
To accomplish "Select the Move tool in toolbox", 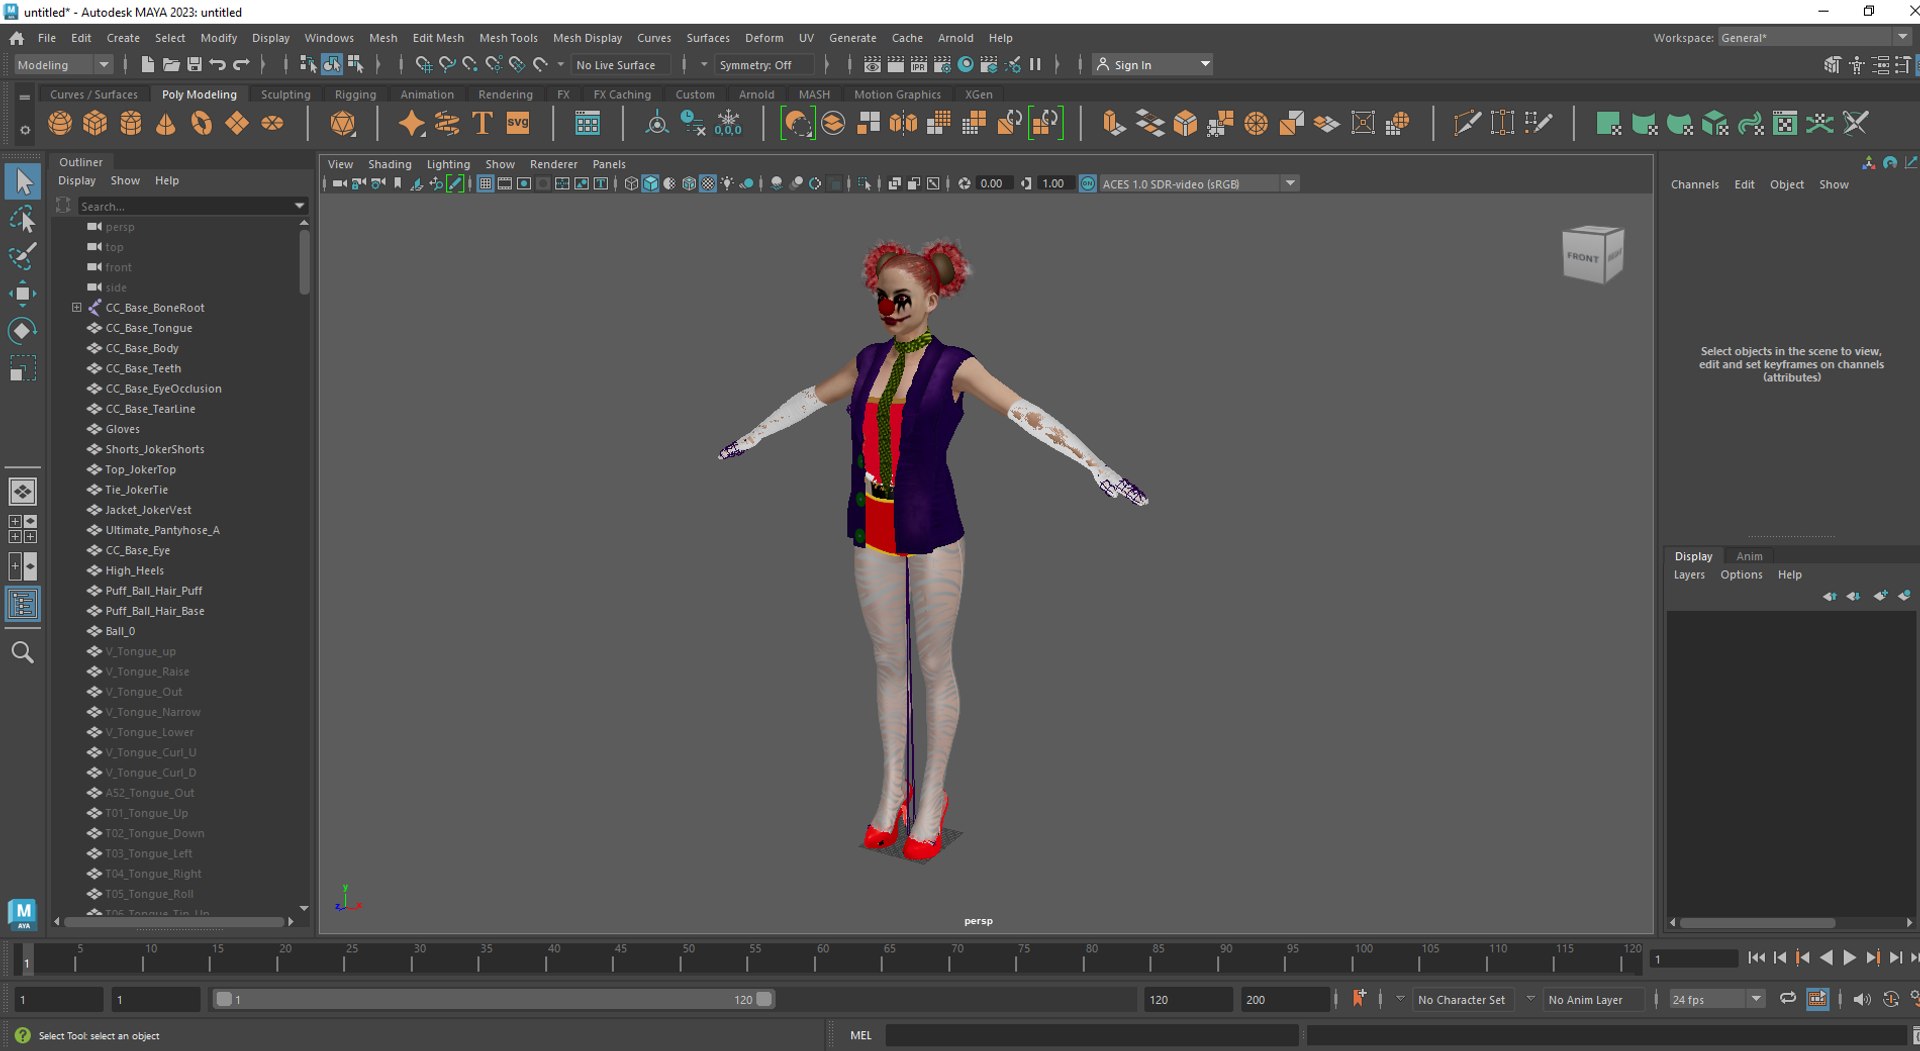I will [22, 293].
